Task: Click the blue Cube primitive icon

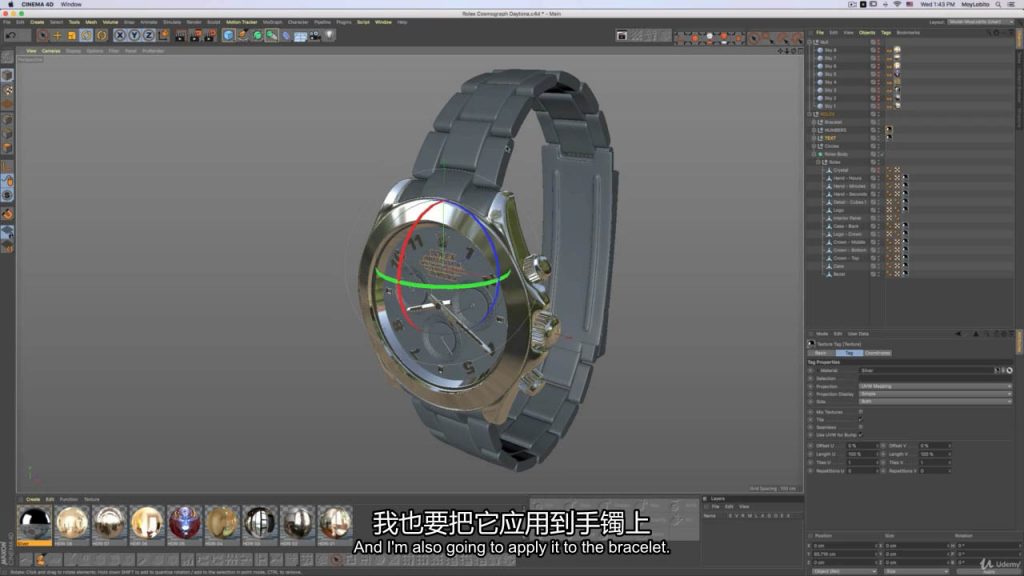Action: [228, 36]
